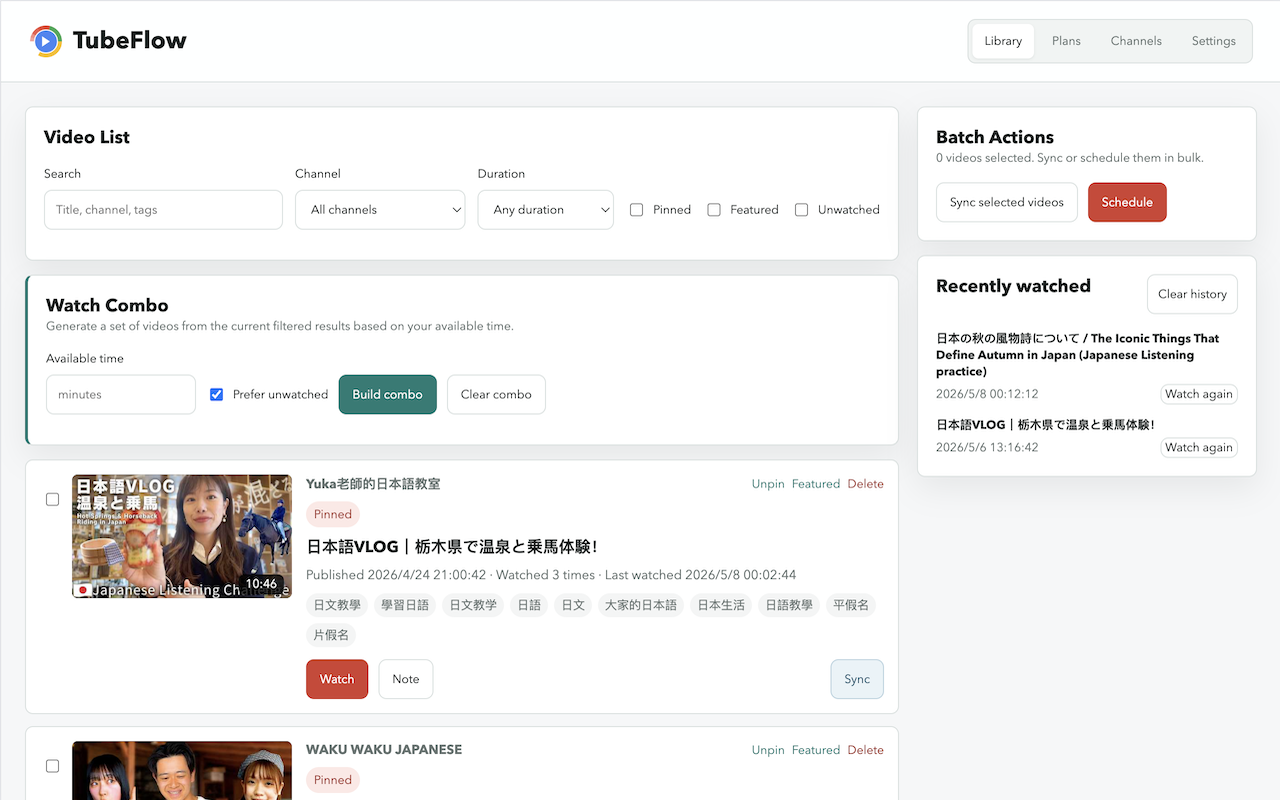Click the Yuka老師的日本語教室 channel name
This screenshot has height=800, width=1280.
373,484
